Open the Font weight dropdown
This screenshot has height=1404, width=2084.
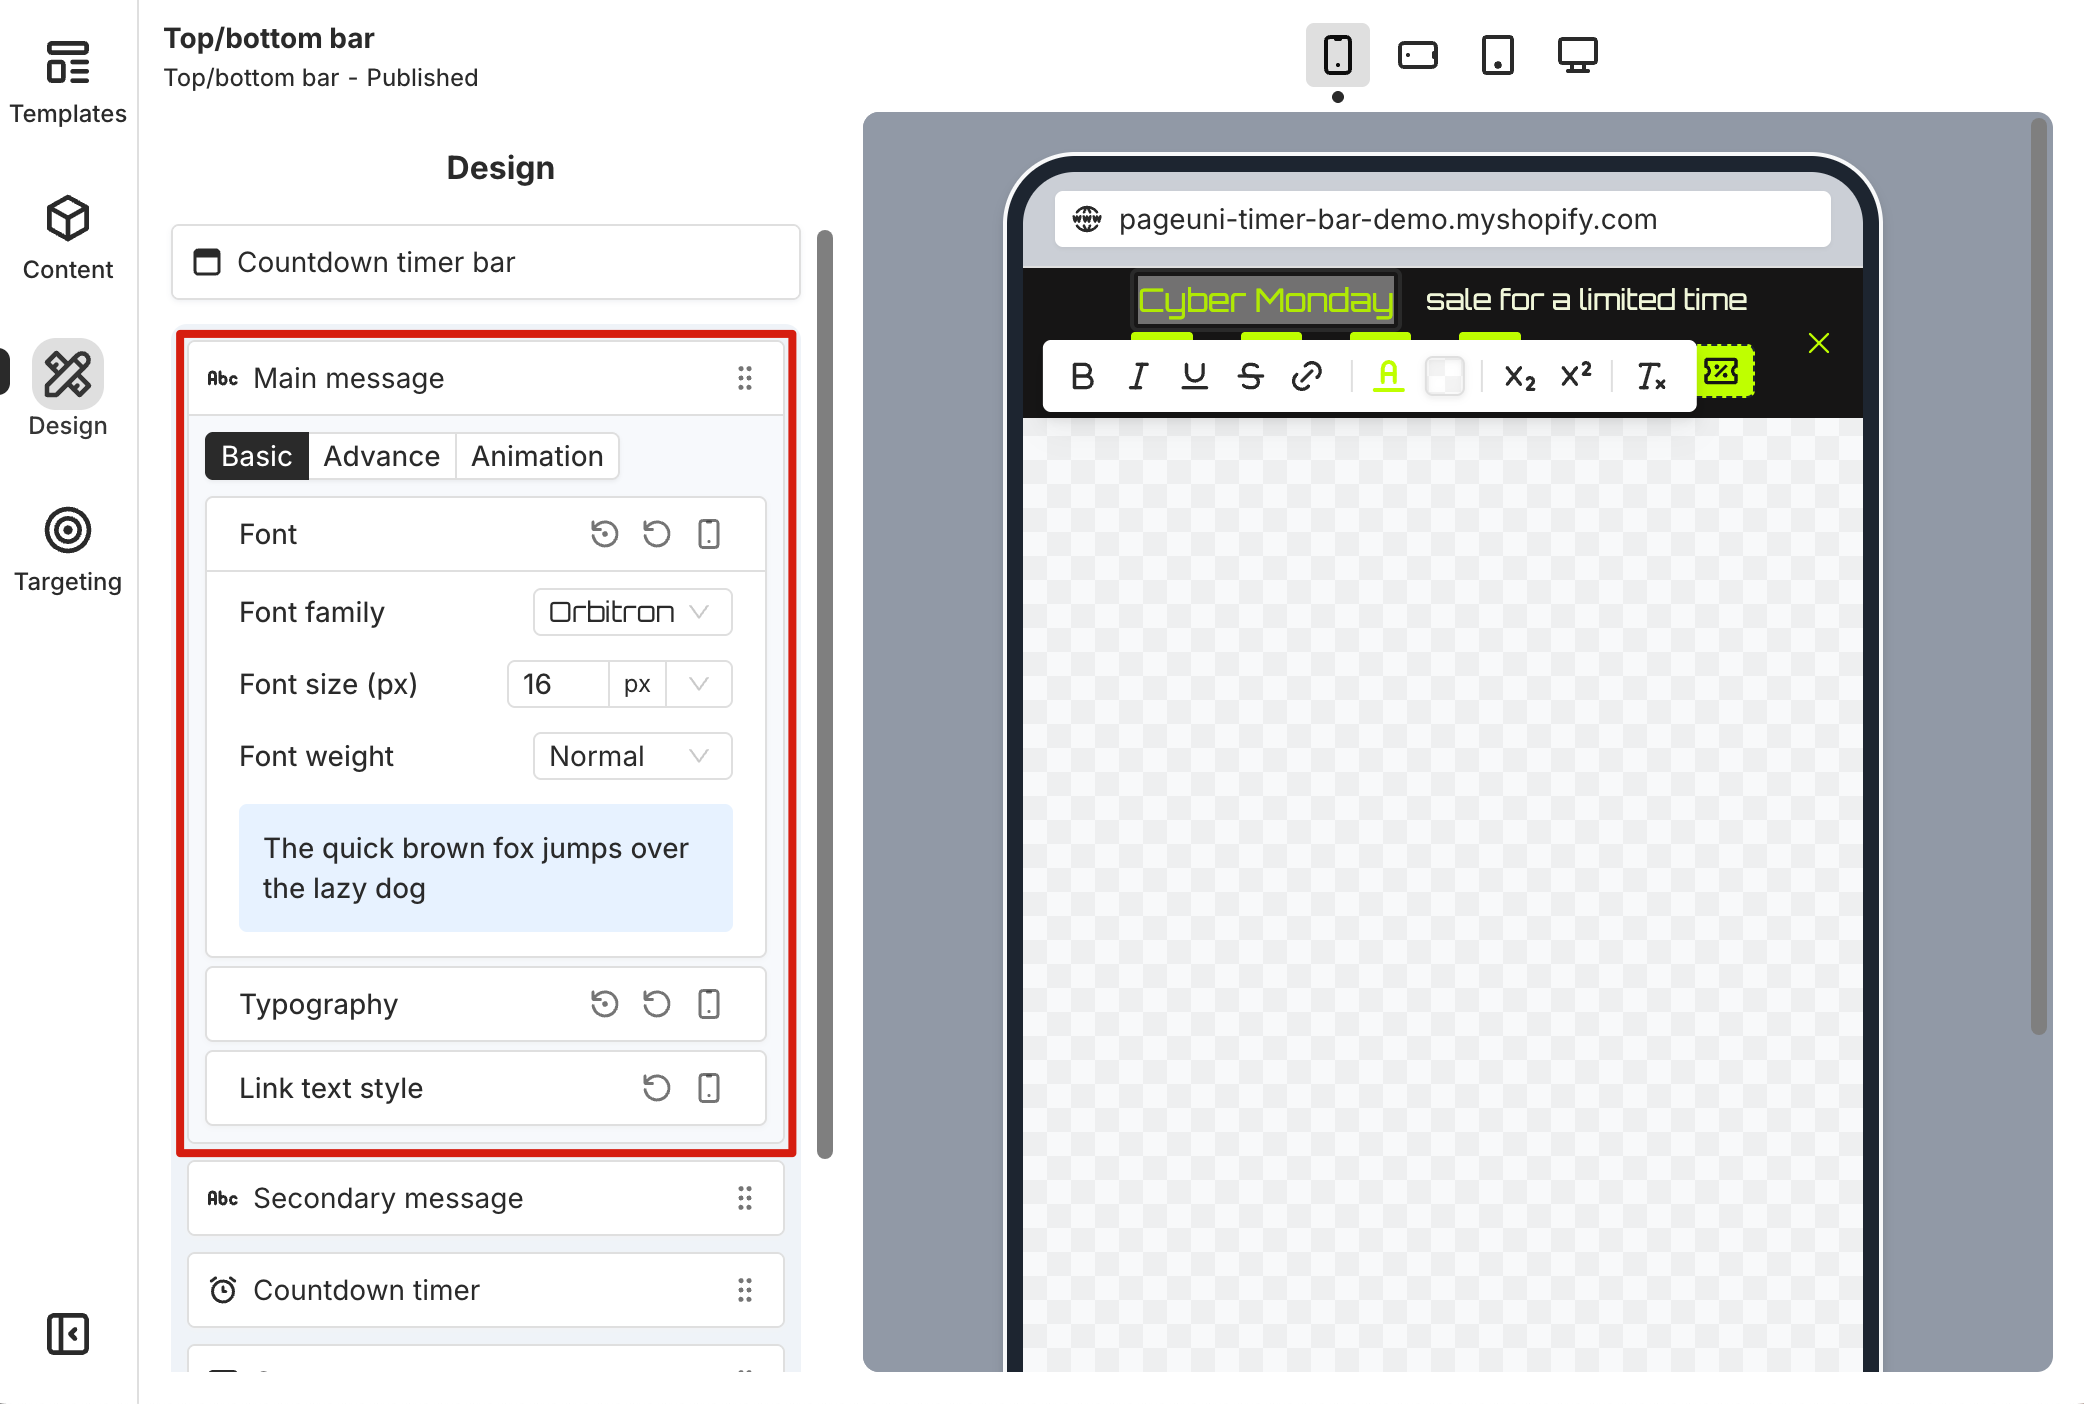[633, 756]
